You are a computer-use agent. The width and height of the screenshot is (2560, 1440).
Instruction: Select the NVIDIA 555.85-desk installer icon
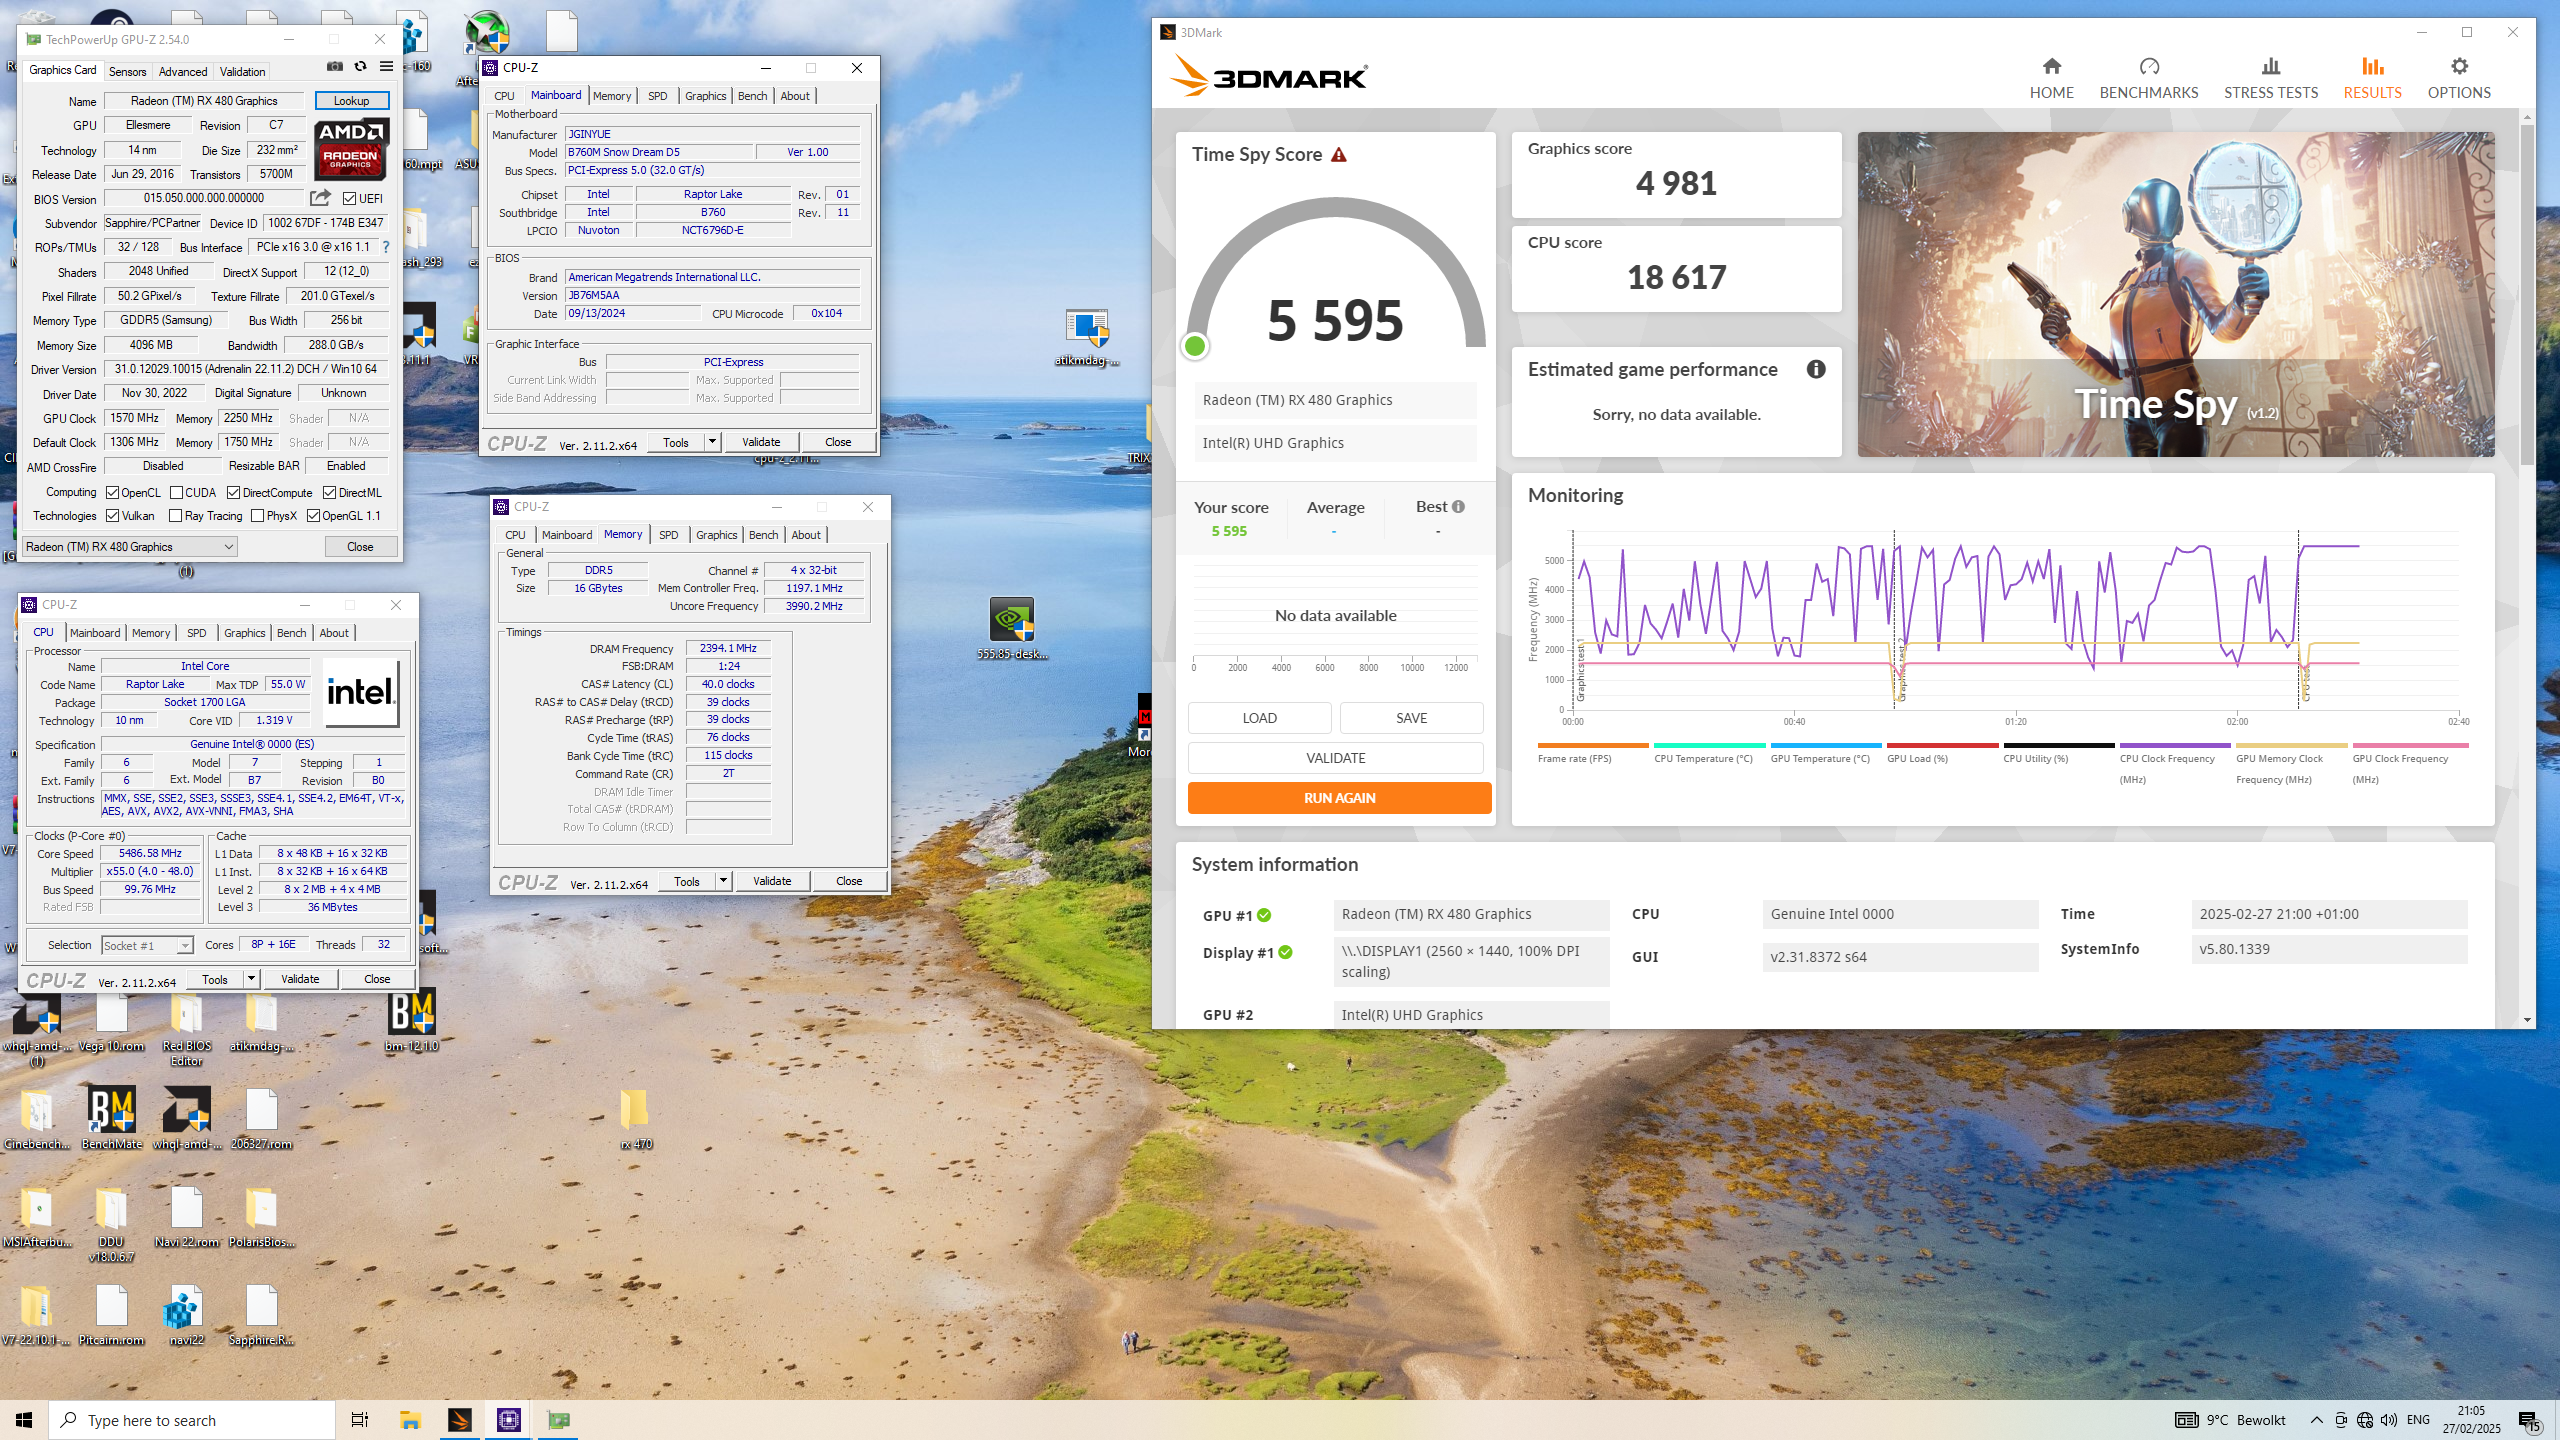pos(1012,628)
